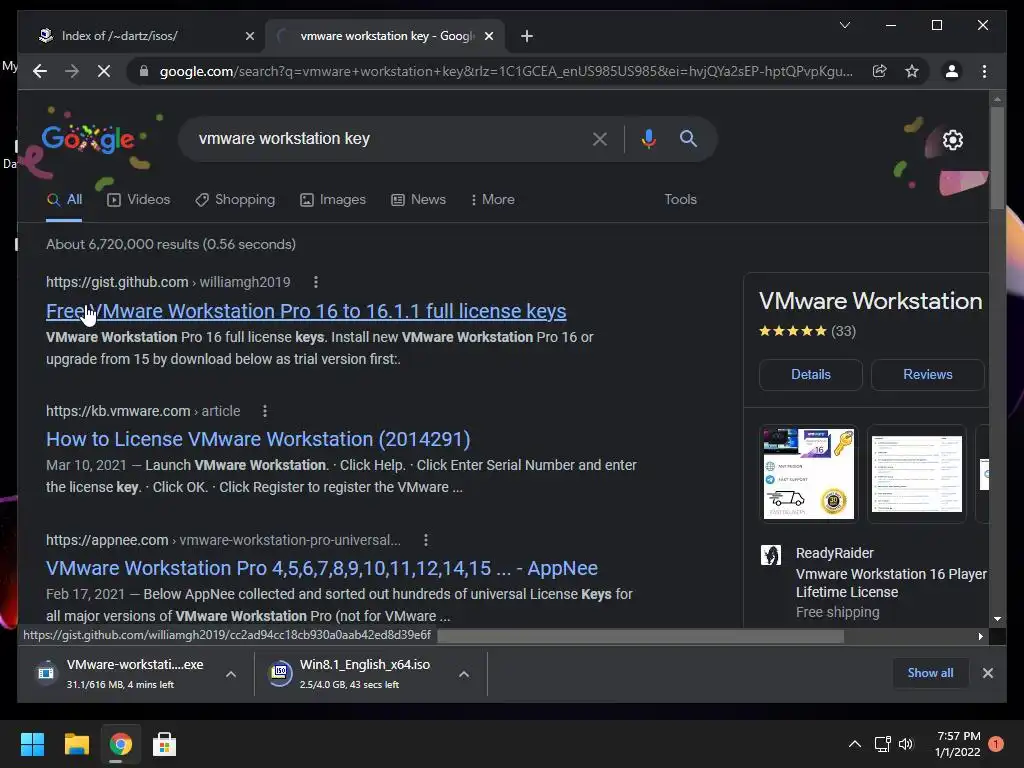Viewport: 1024px width, 768px height.
Task: Open options for the kb.vmware.com result
Action: [264, 411]
